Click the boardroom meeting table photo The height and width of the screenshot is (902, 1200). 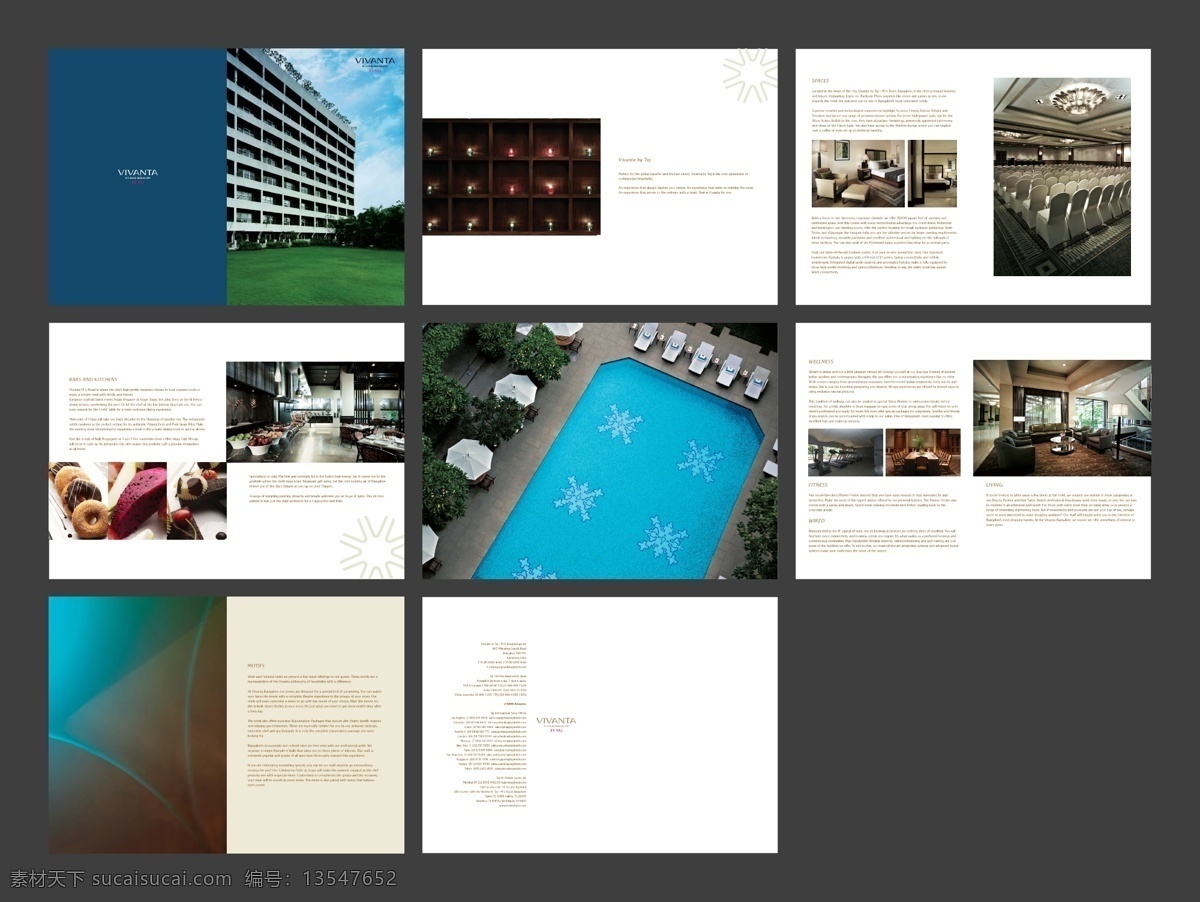(923, 453)
